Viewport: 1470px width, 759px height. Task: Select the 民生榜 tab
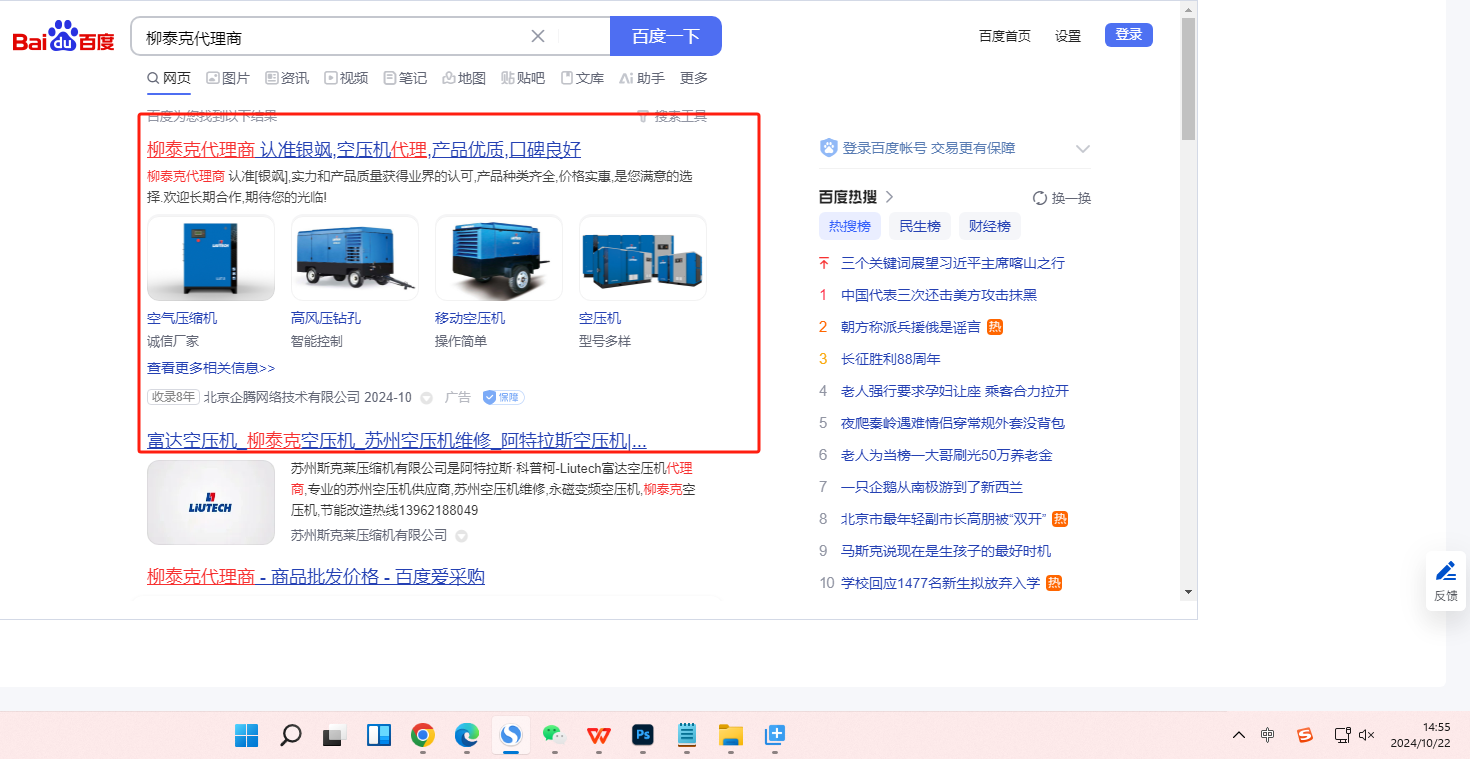[920, 226]
